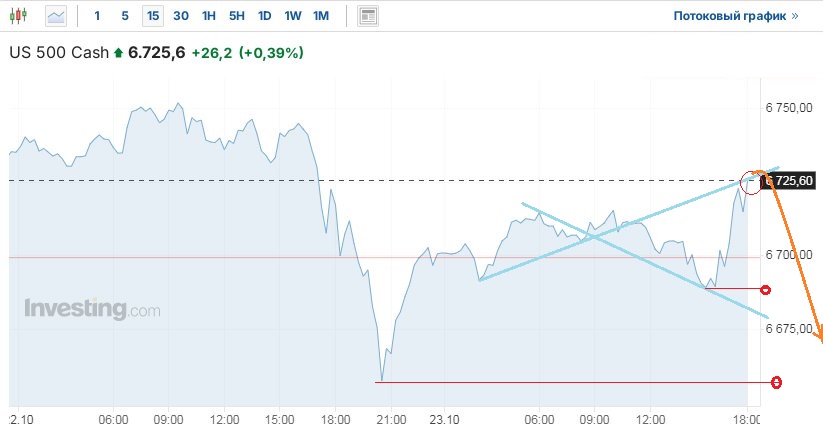Choose the 30 minute interval
The height and width of the screenshot is (431, 823).
[180, 16]
